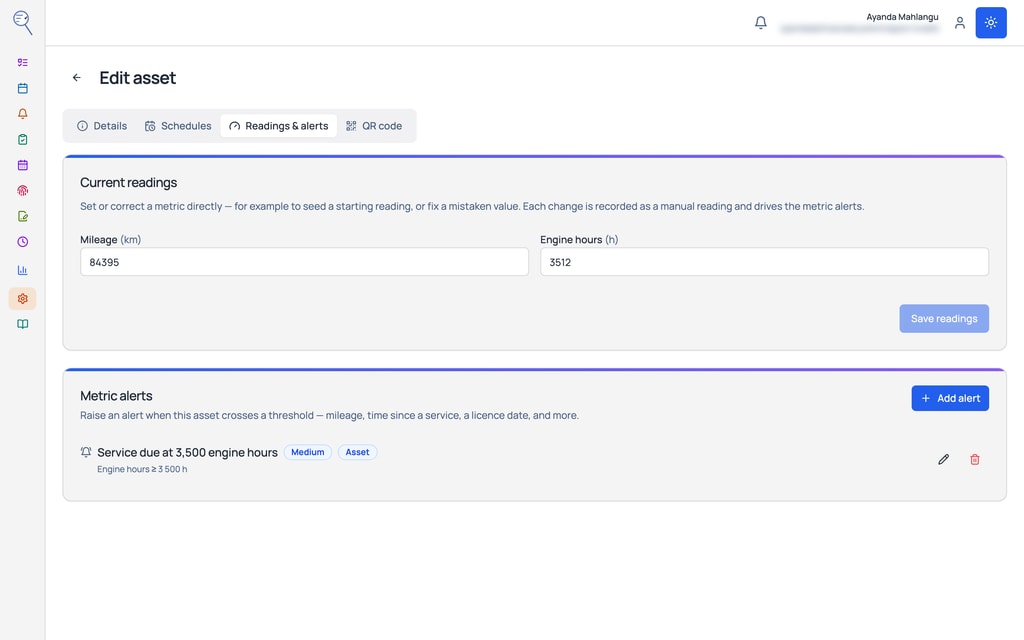Open the user profile icon
This screenshot has width=1024, height=640.
coord(959,23)
